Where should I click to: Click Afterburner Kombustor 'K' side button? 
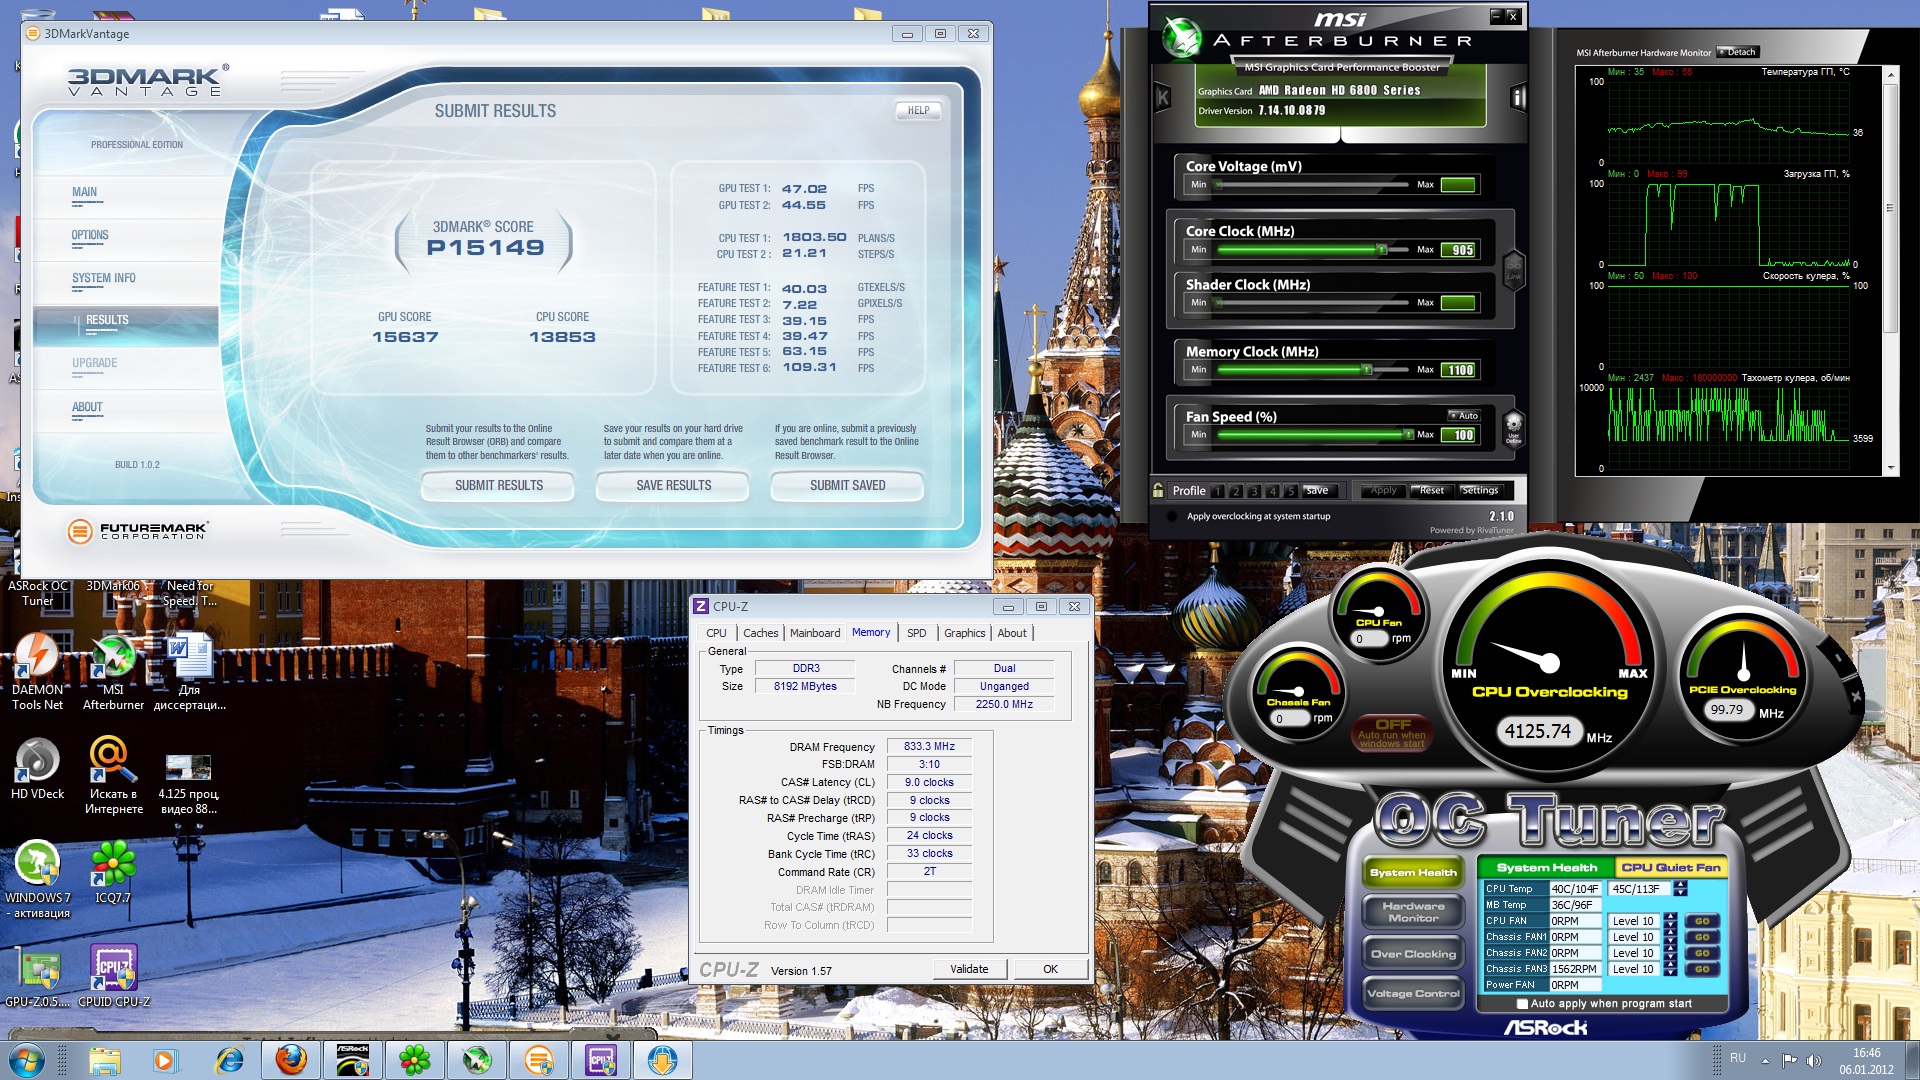[x=1163, y=97]
